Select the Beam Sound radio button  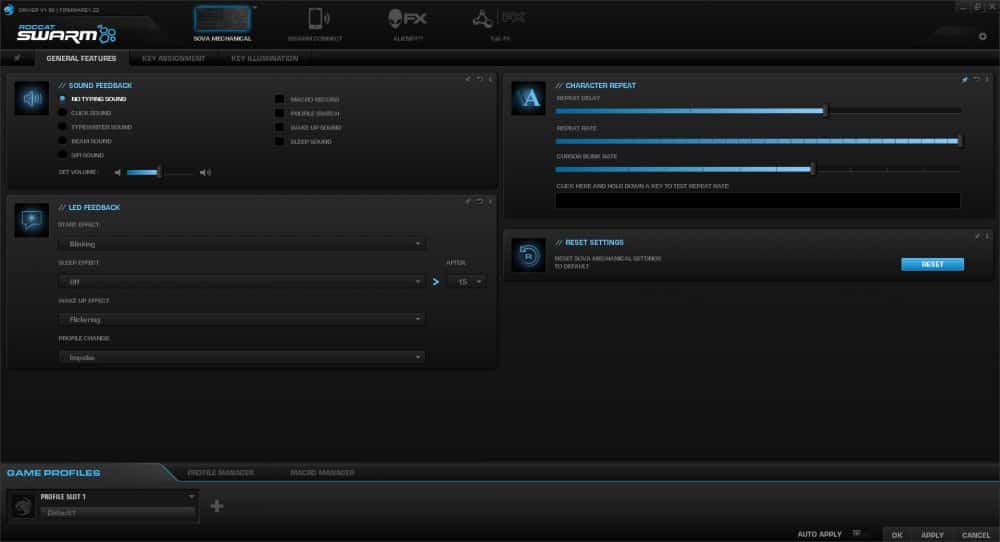[x=62, y=141]
